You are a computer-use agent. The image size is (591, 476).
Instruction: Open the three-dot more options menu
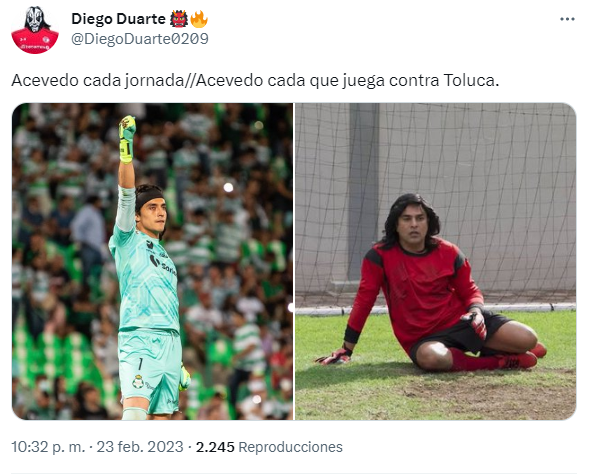(x=567, y=19)
